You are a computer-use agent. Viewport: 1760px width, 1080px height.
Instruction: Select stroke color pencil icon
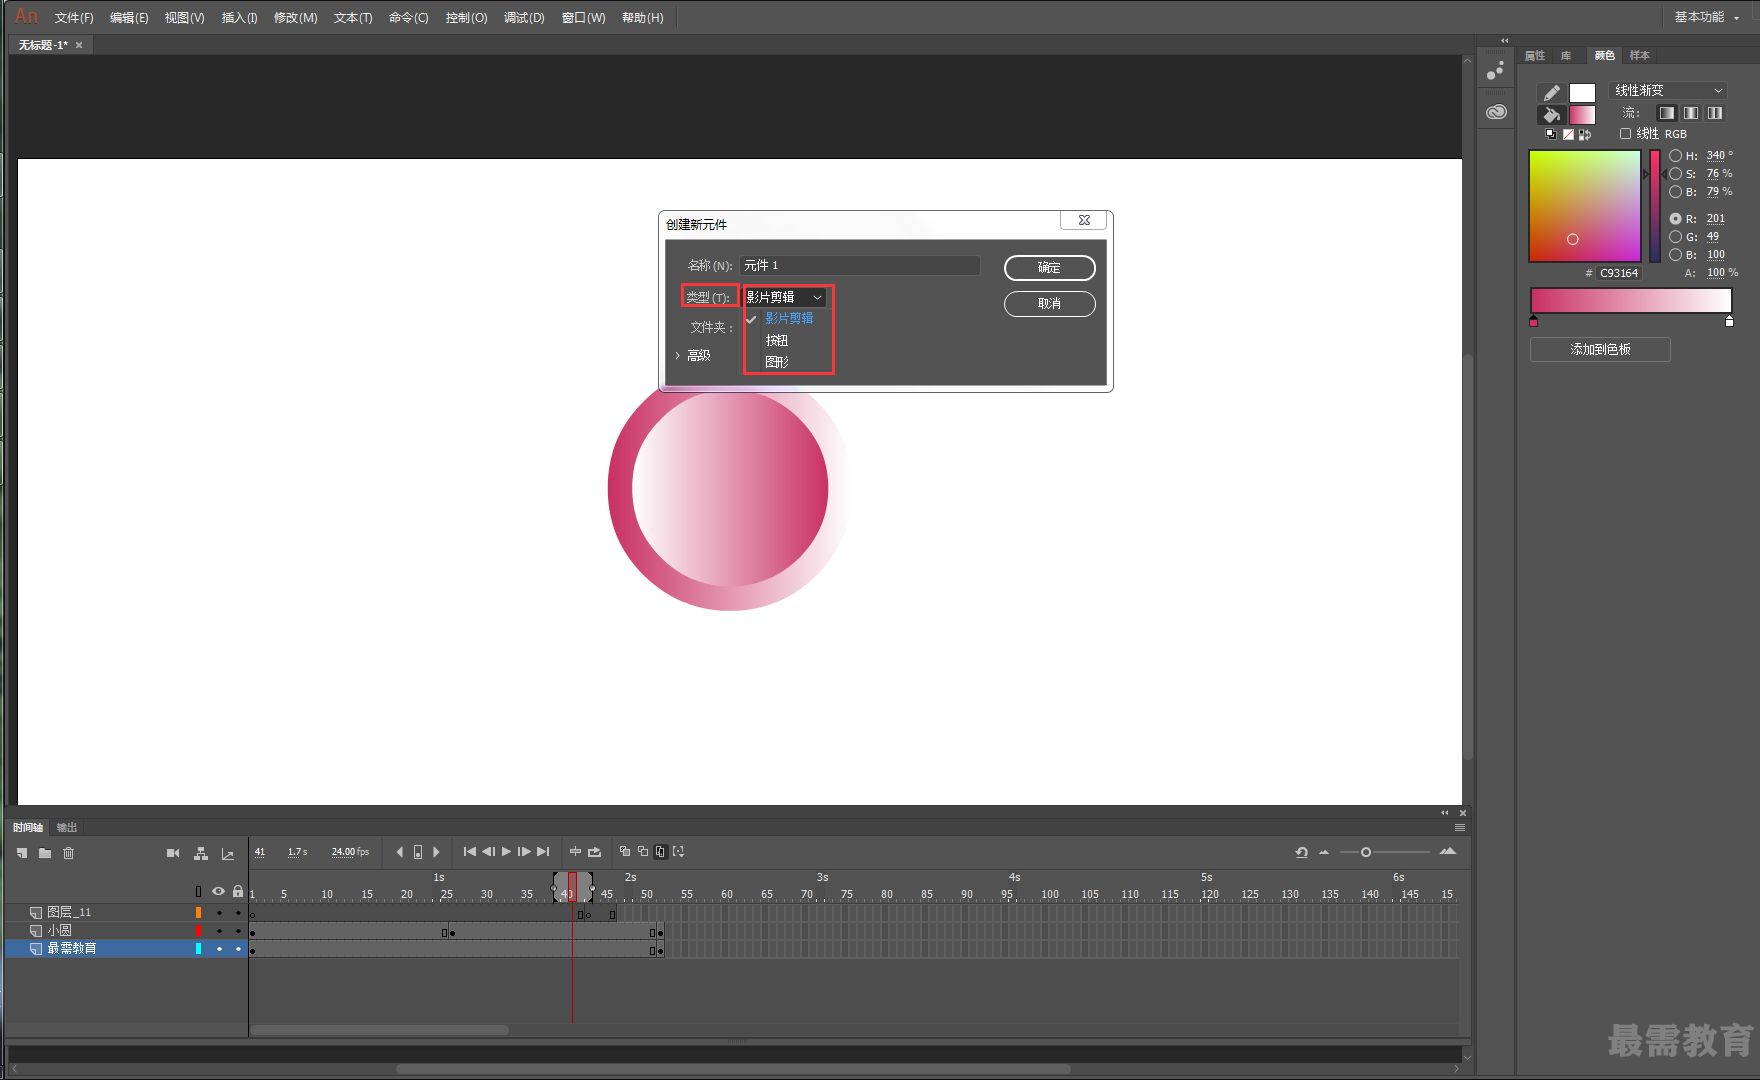coord(1551,93)
